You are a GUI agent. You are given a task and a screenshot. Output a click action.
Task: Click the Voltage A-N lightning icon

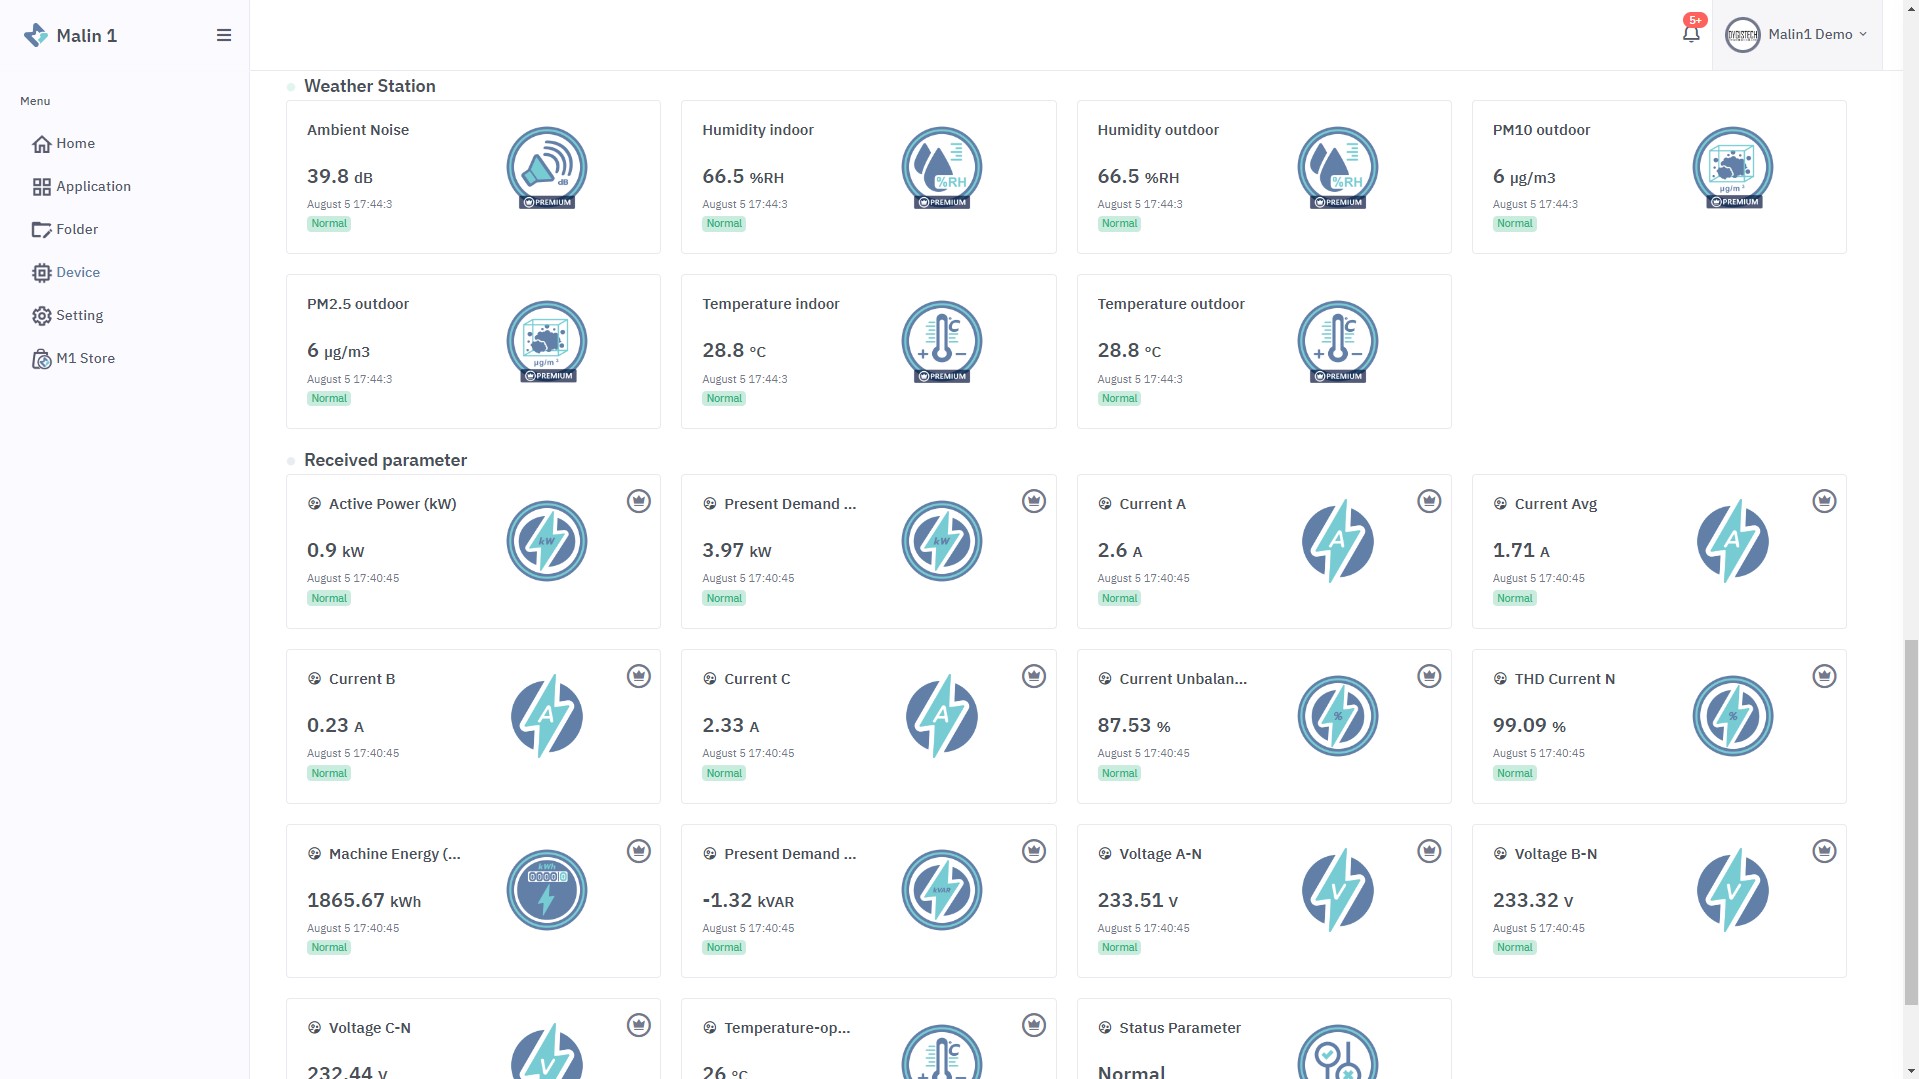click(x=1337, y=890)
